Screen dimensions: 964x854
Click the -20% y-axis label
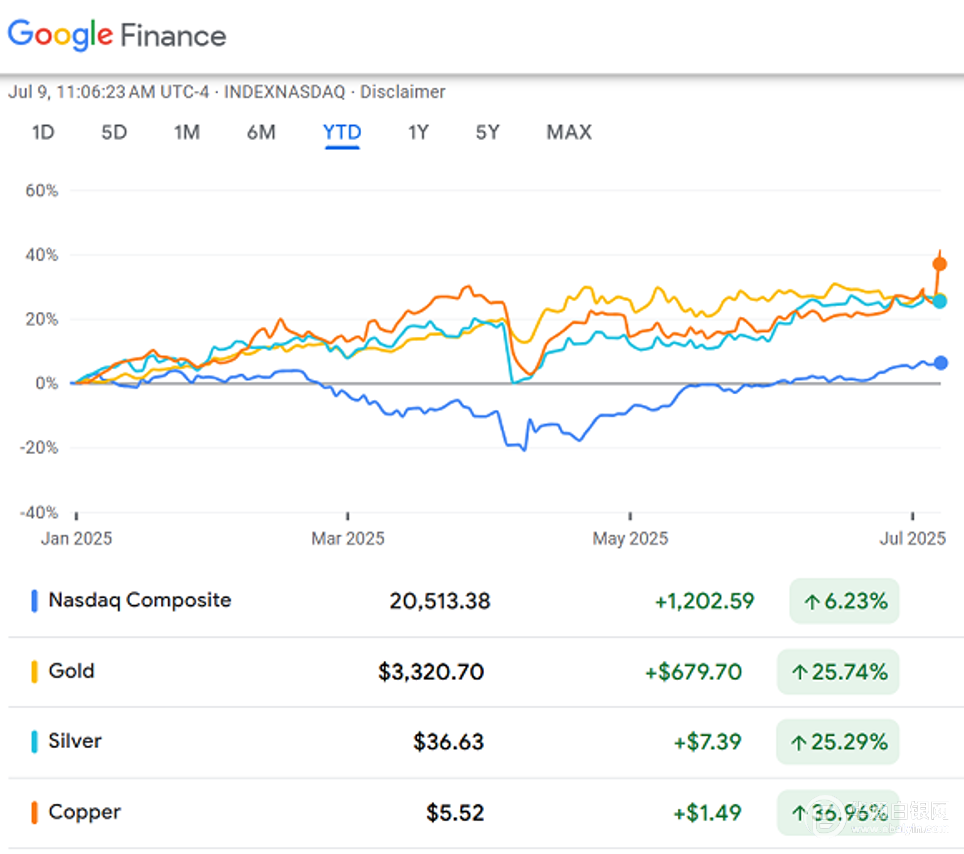[x=39, y=448]
